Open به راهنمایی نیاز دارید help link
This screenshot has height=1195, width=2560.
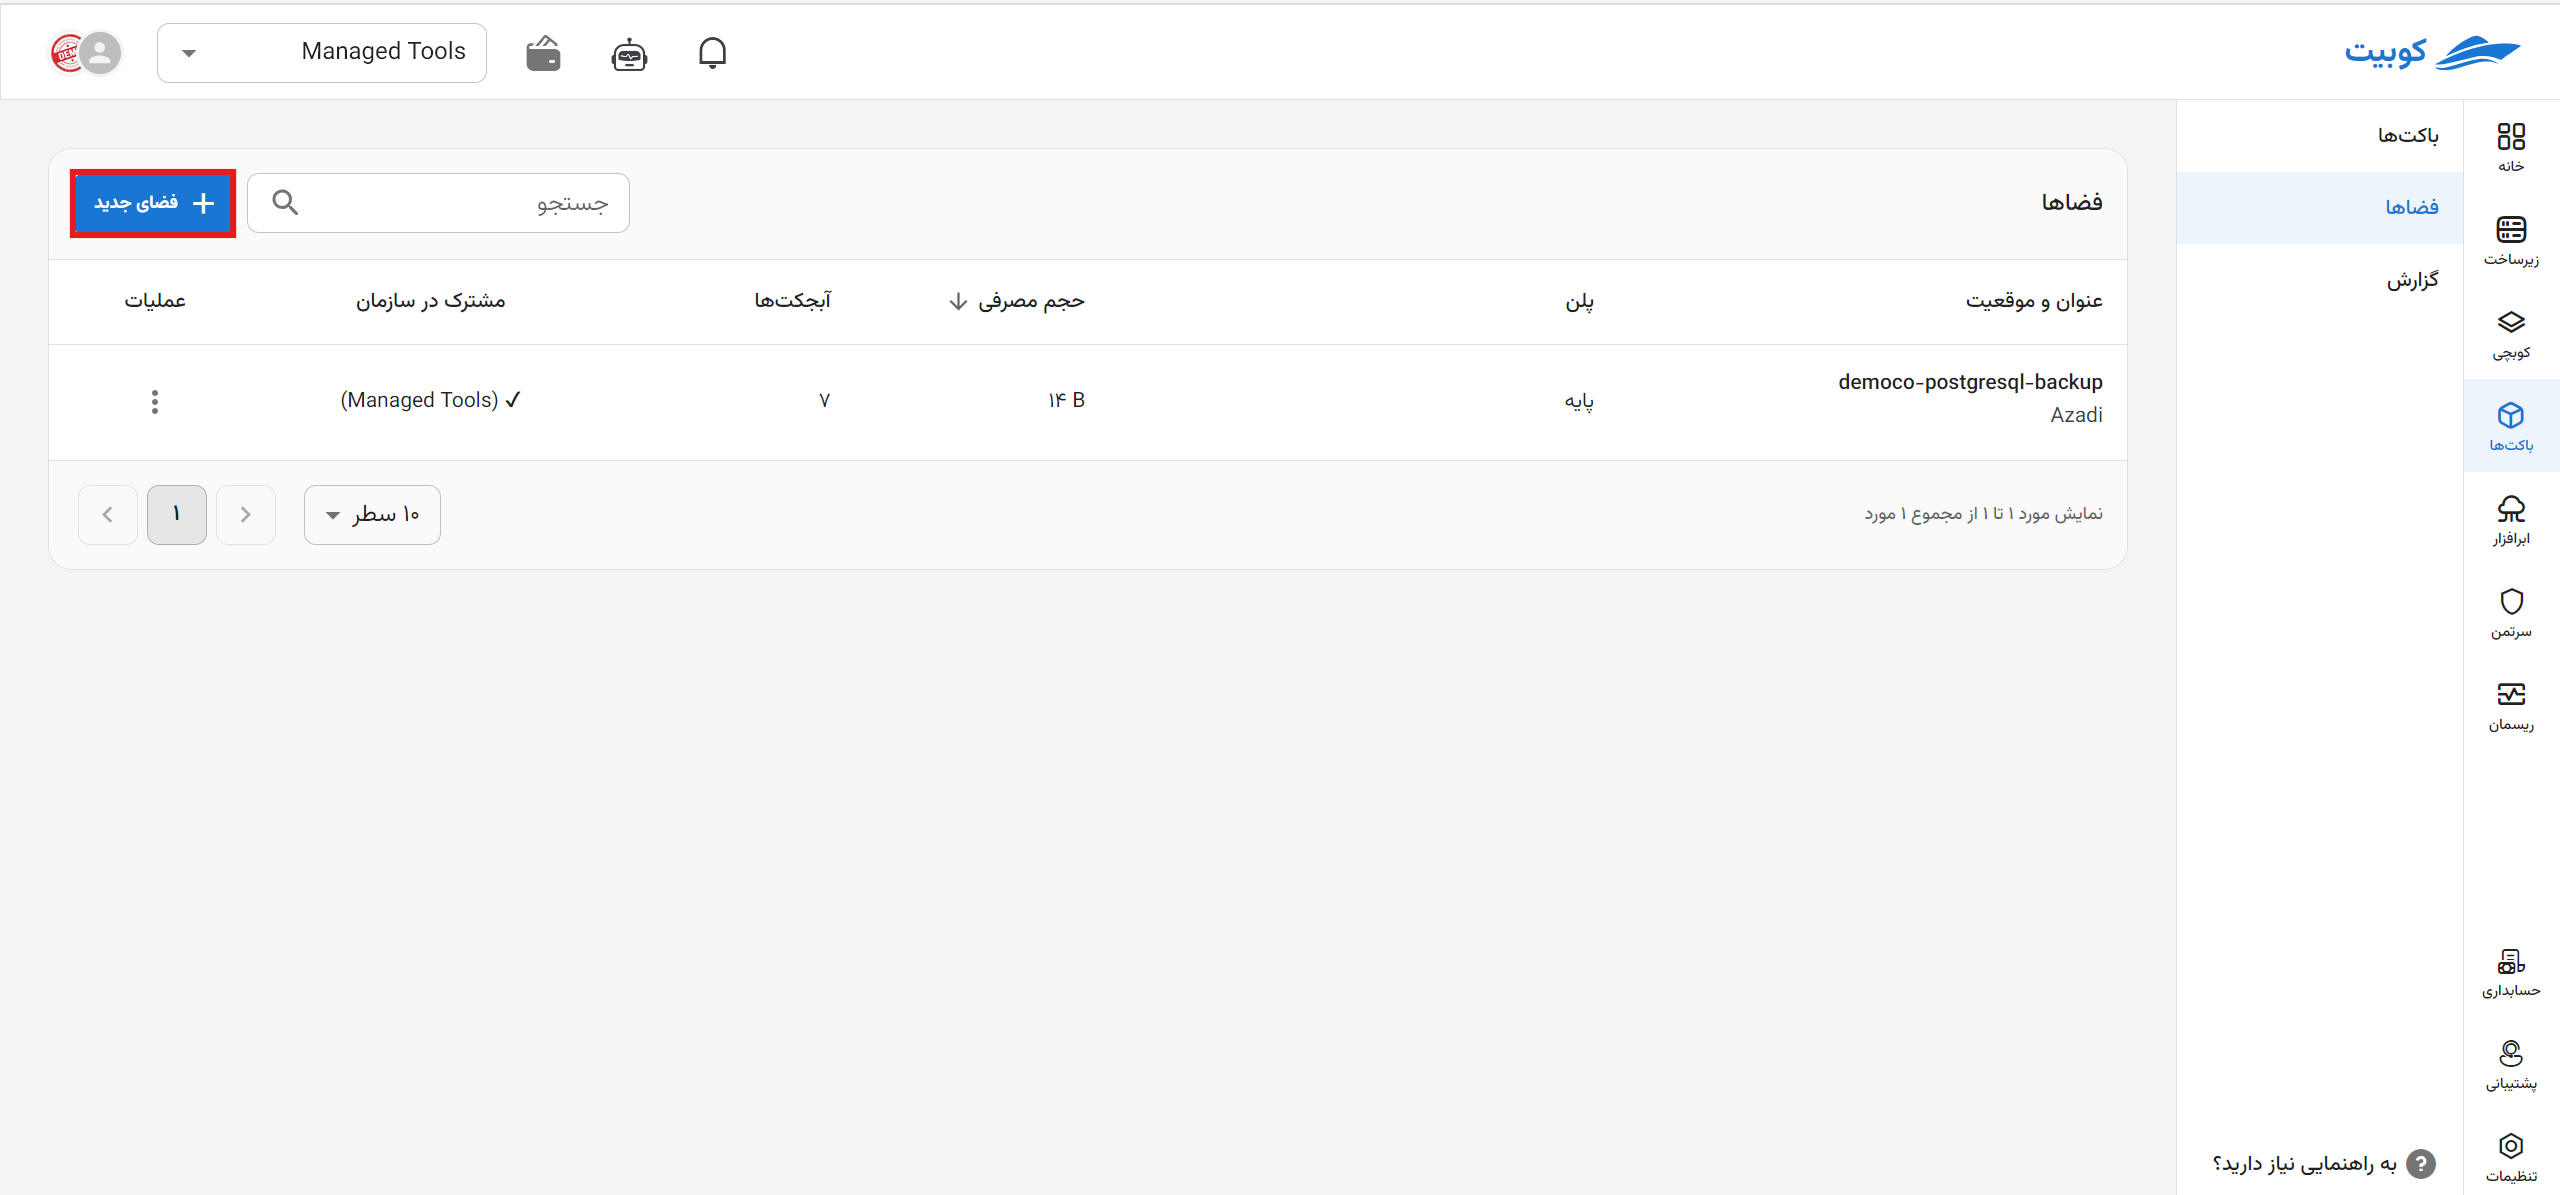(x=2323, y=1163)
